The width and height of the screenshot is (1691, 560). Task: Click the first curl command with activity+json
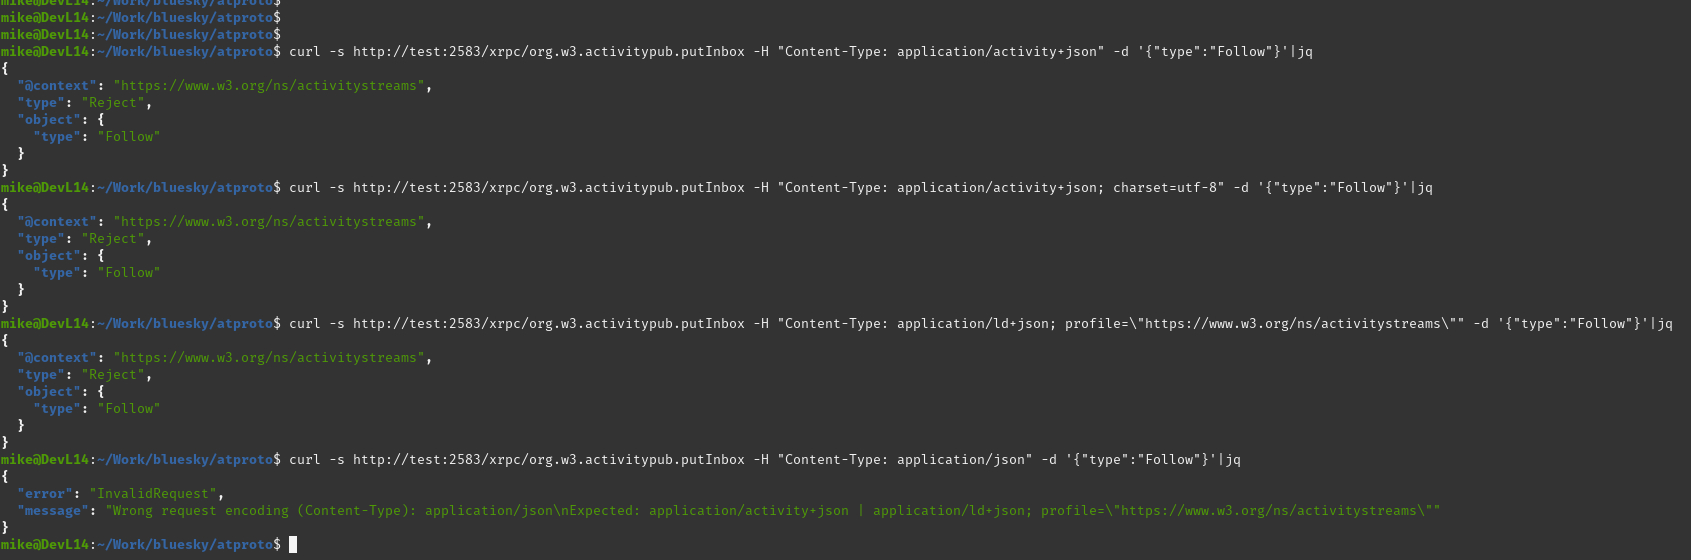(x=800, y=51)
